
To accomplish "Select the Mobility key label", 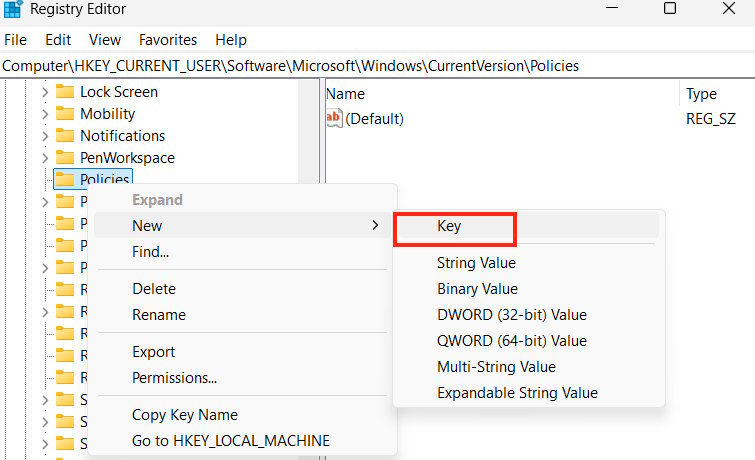I will [x=107, y=114].
